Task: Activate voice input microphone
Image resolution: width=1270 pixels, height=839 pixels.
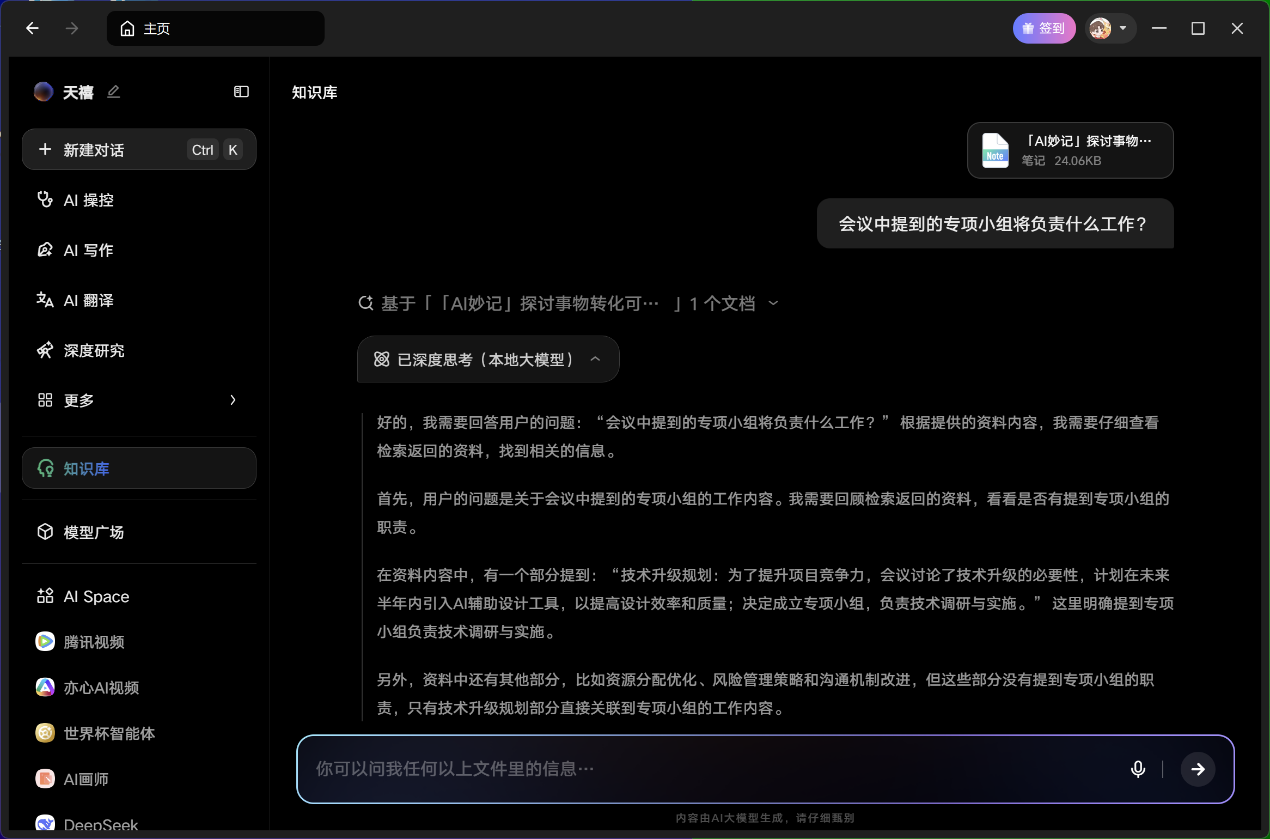Action: [1137, 769]
